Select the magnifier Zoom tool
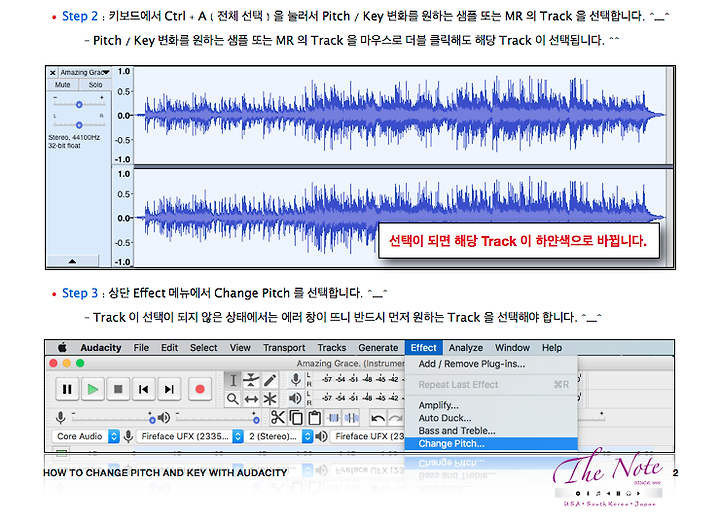The width and height of the screenshot is (720, 519). point(233,399)
